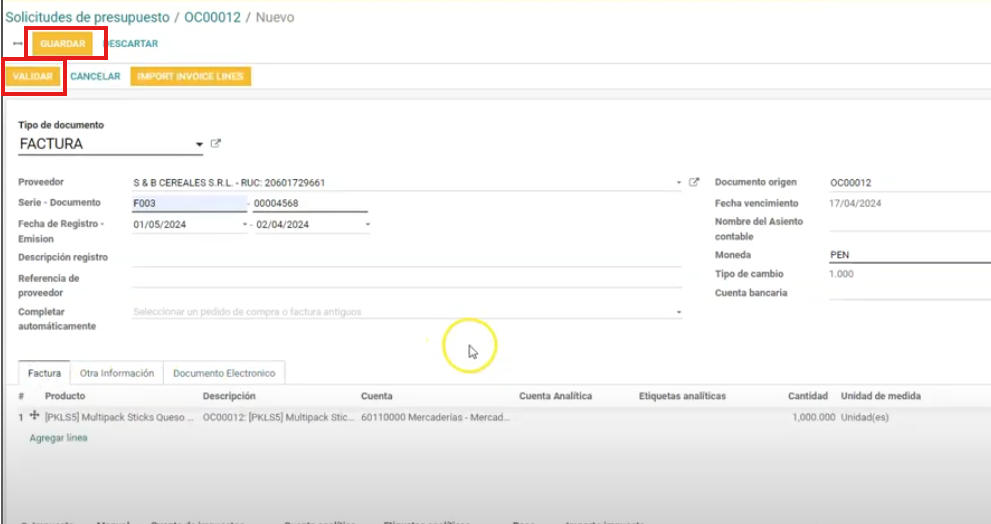Click the Serie field containing F003
The image size is (991, 524).
(188, 204)
